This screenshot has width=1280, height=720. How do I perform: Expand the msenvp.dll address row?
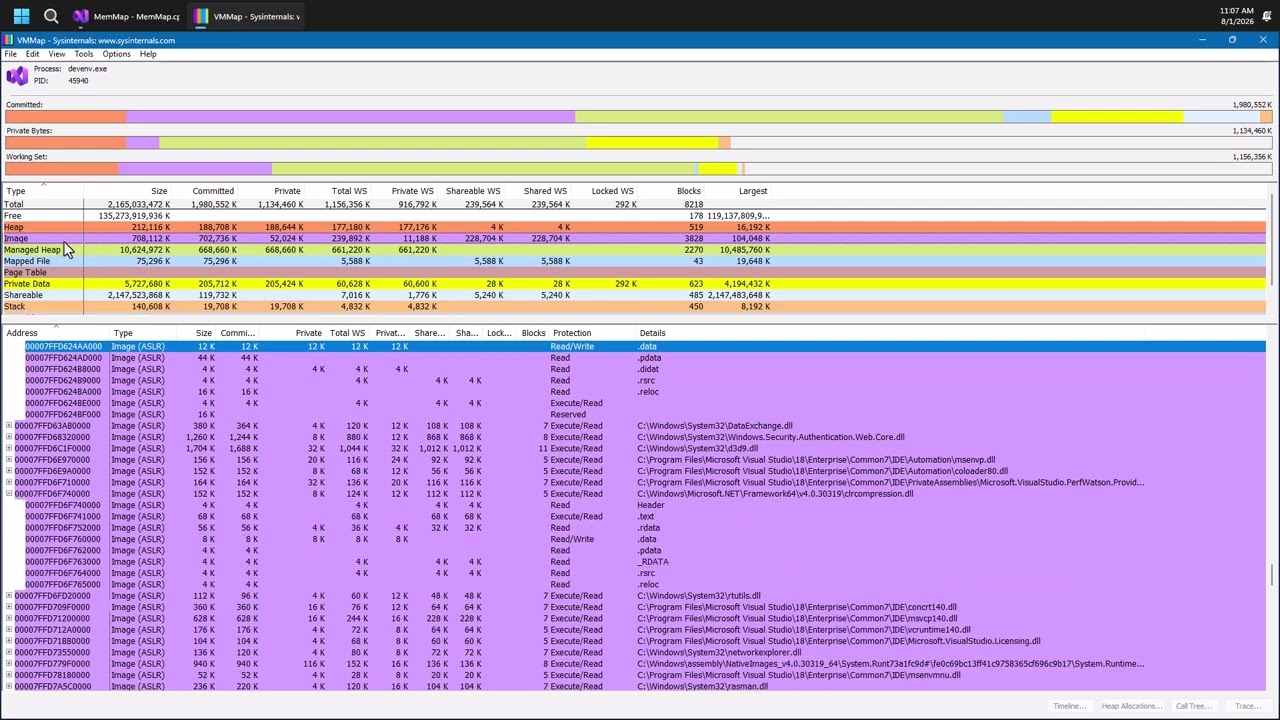click(x=9, y=460)
